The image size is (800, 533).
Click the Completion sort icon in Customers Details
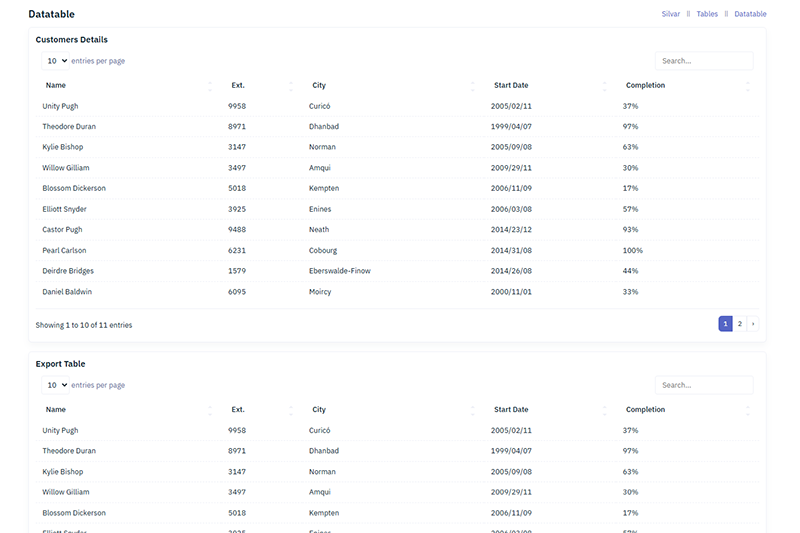pyautogui.click(x=748, y=86)
